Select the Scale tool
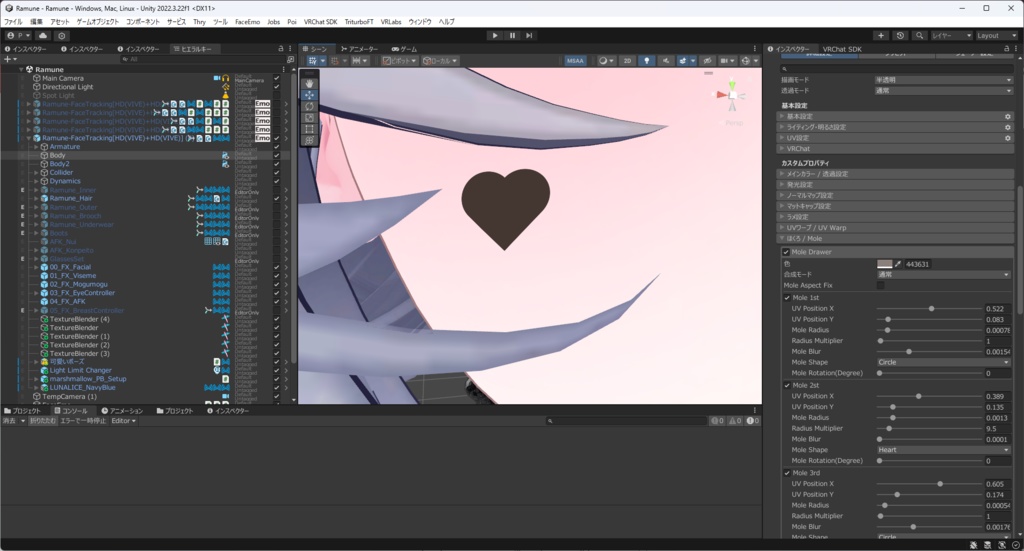 (310, 118)
